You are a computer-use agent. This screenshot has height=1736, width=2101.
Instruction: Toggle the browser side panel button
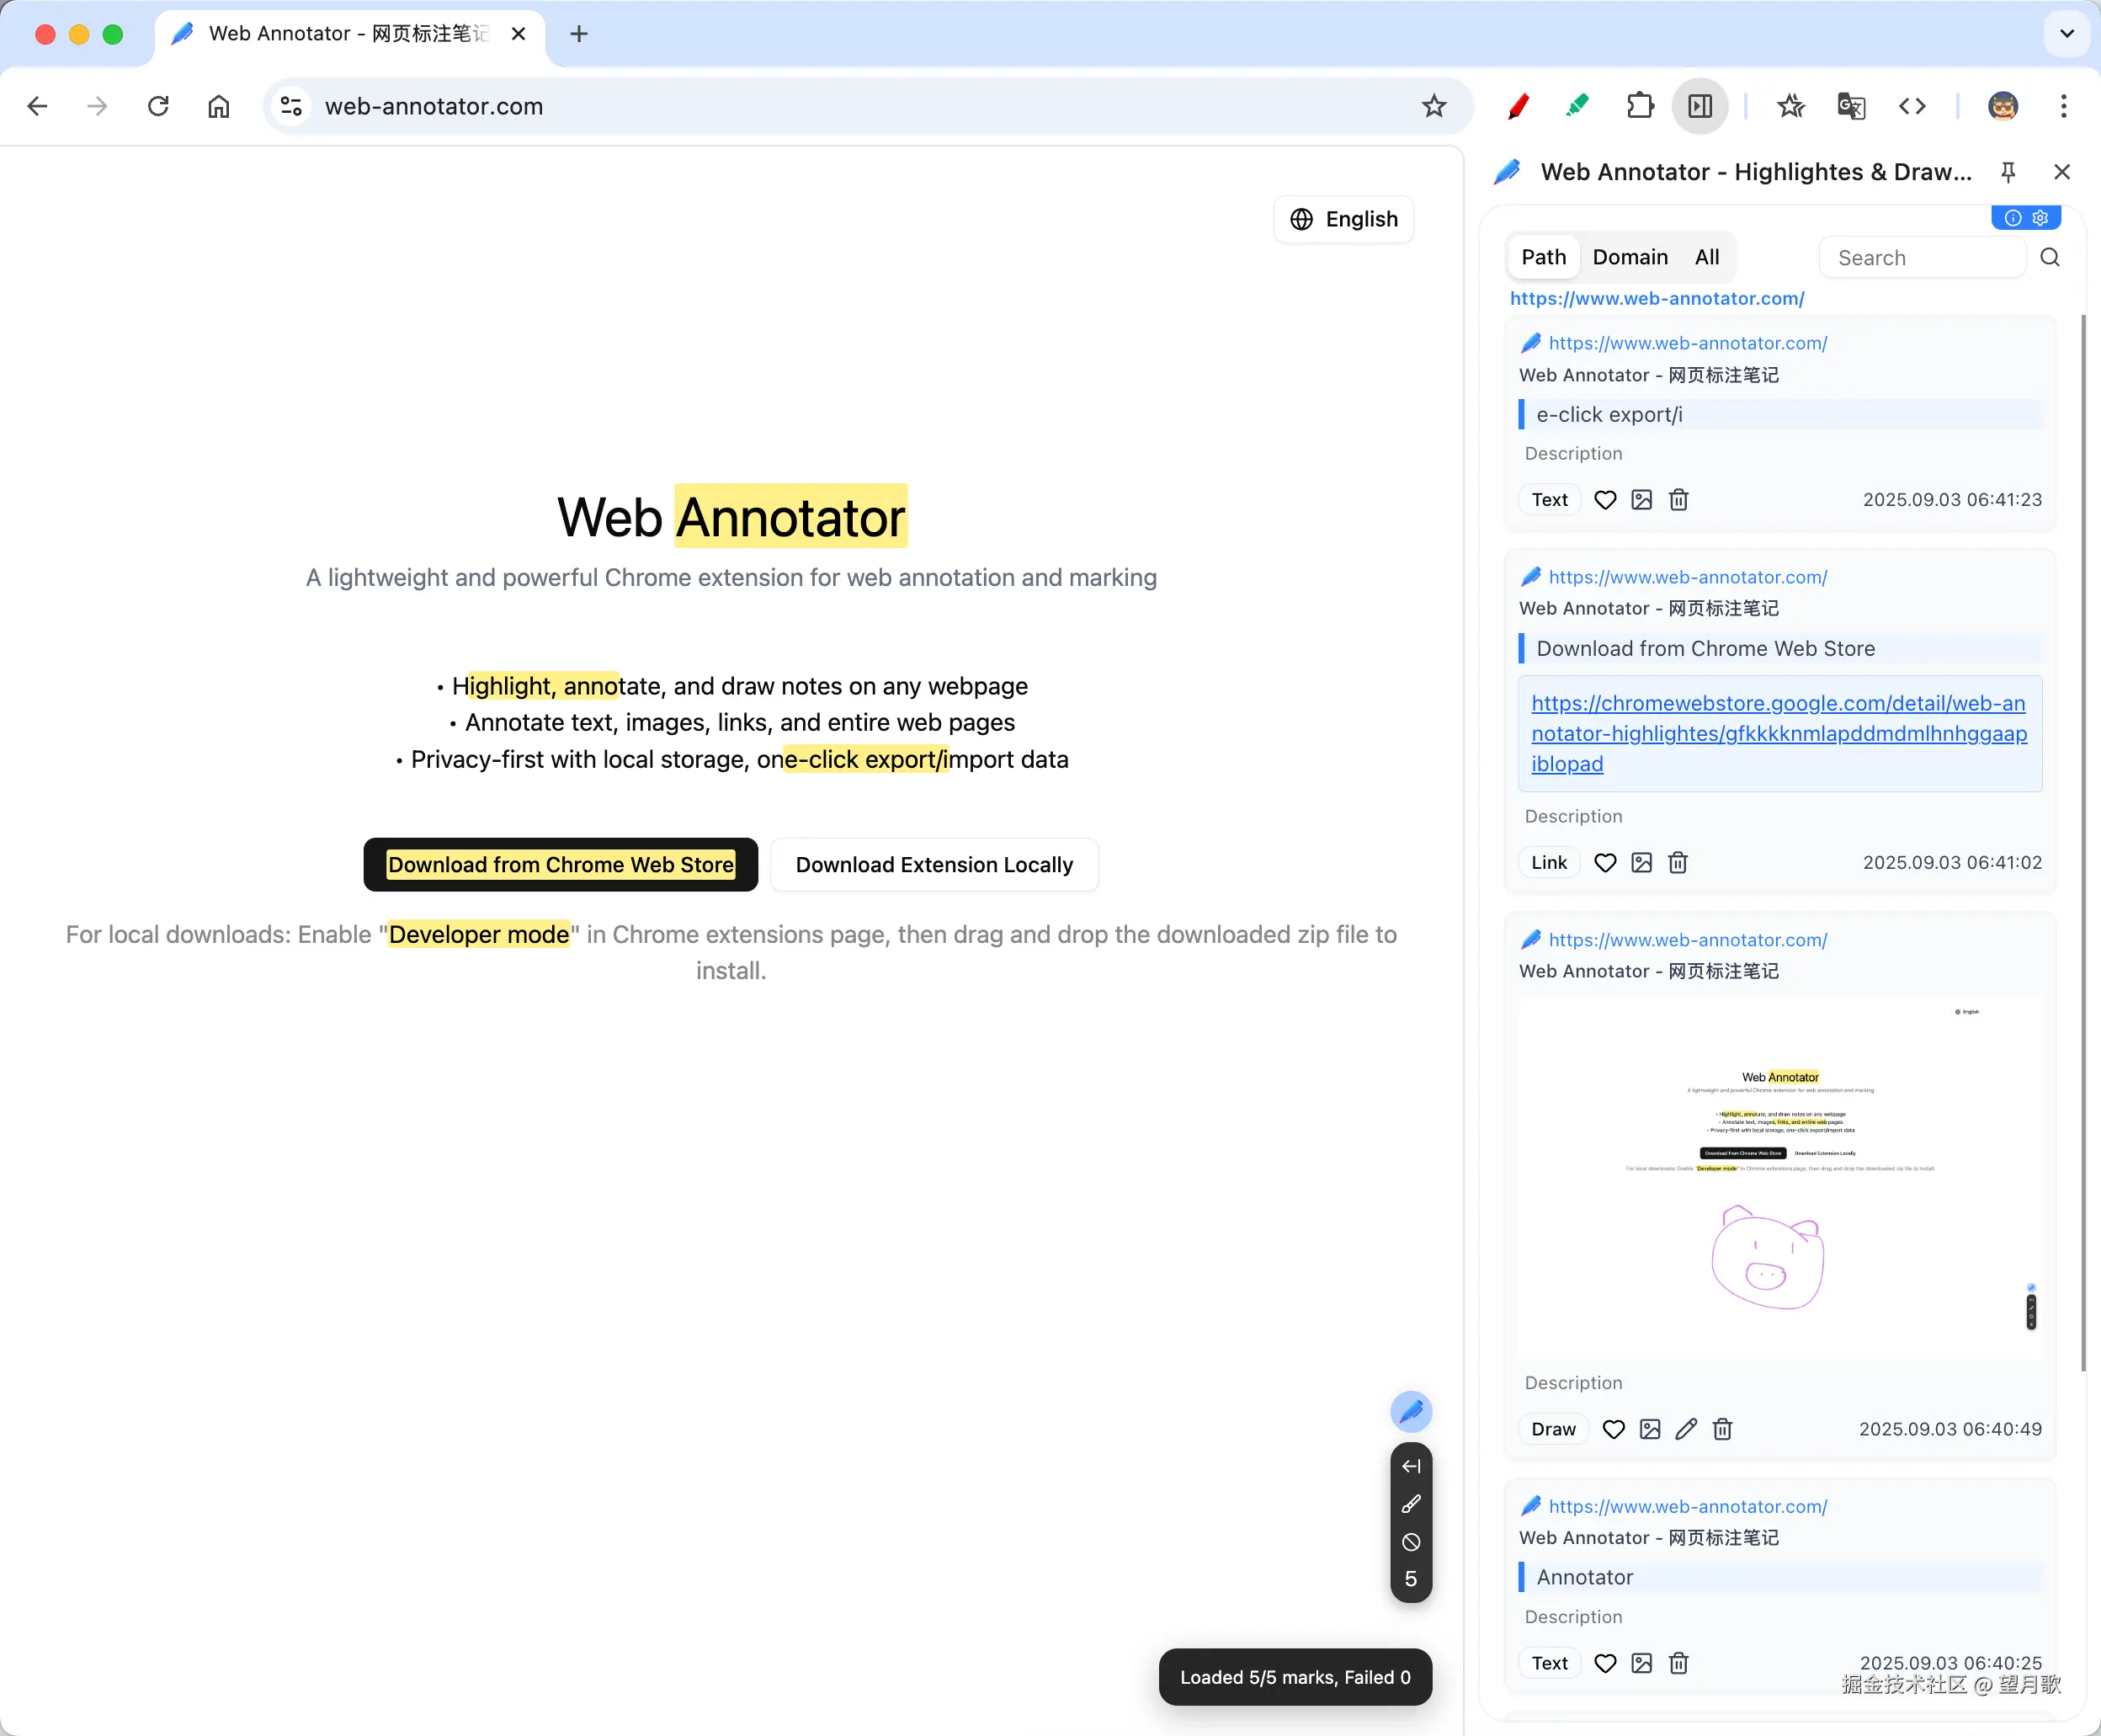click(x=1700, y=106)
